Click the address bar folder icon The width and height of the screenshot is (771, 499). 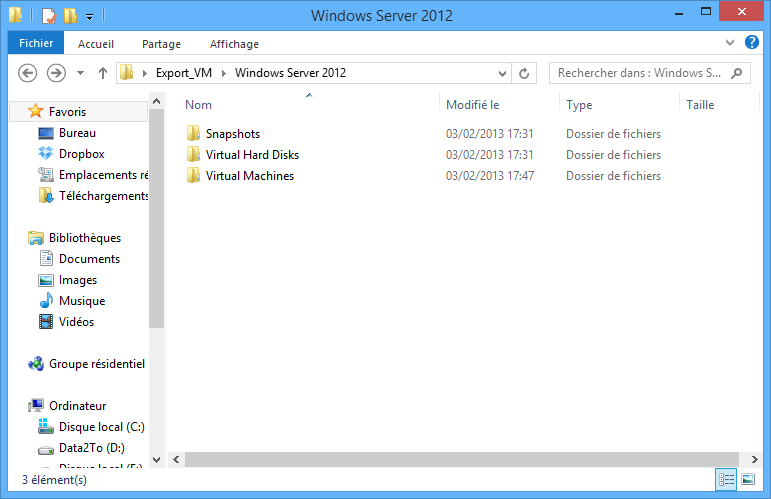[x=127, y=73]
